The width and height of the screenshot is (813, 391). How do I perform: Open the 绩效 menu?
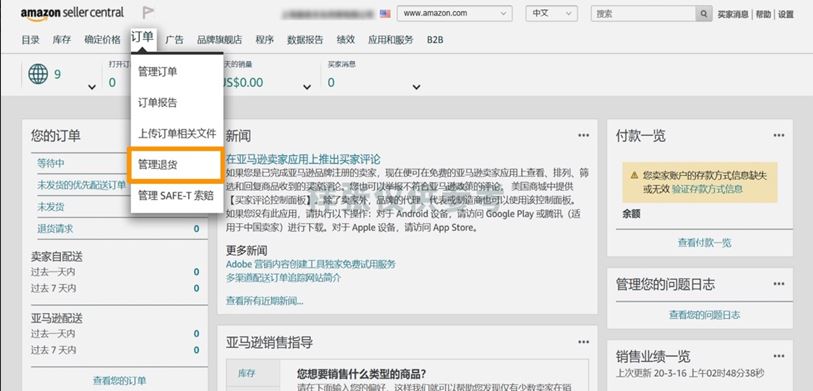[346, 39]
